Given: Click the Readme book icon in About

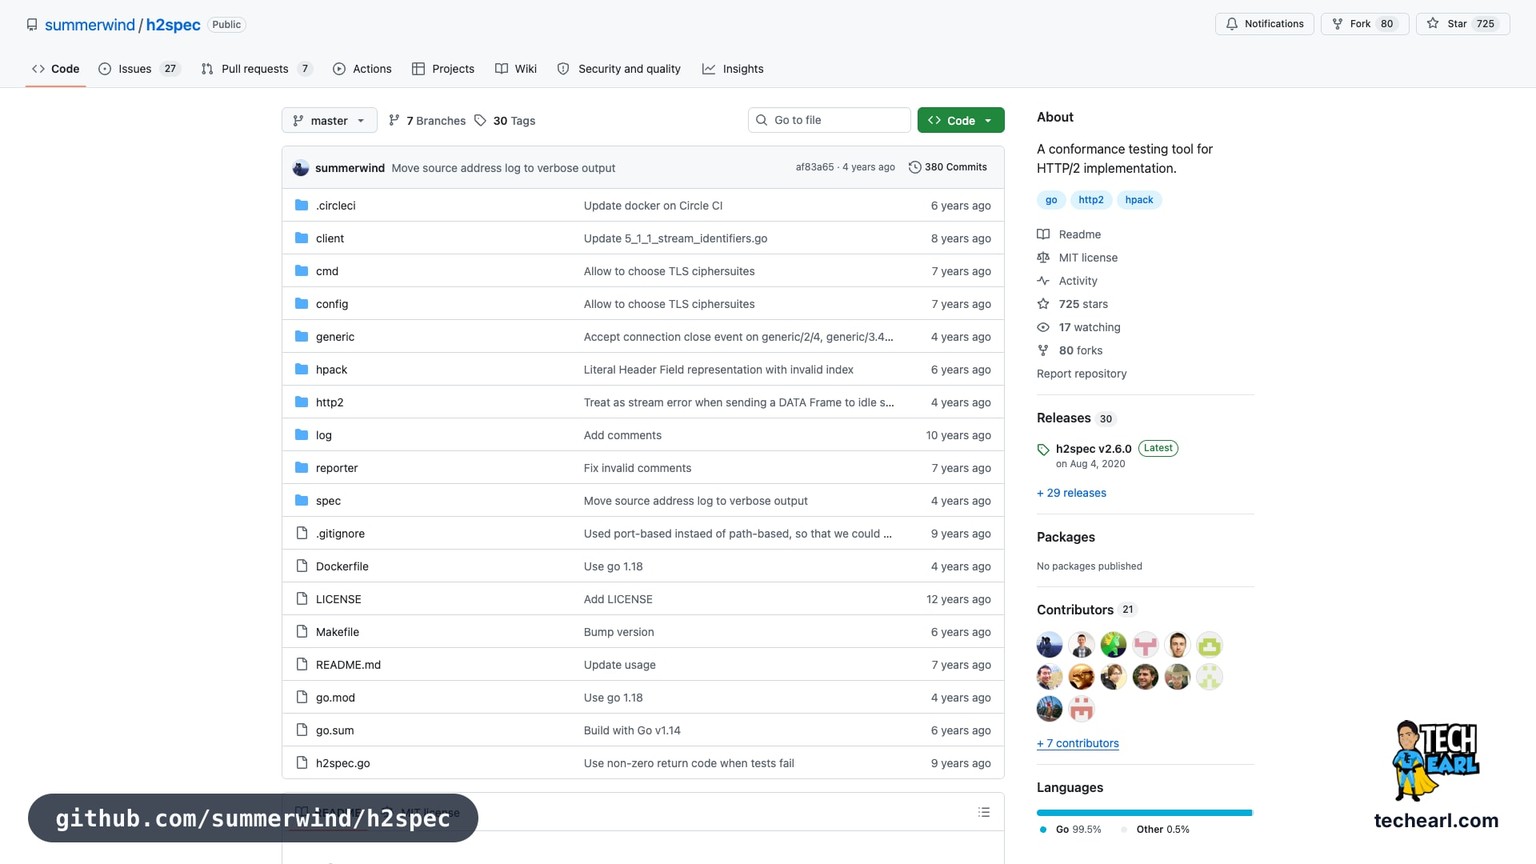Looking at the screenshot, I should point(1043,234).
